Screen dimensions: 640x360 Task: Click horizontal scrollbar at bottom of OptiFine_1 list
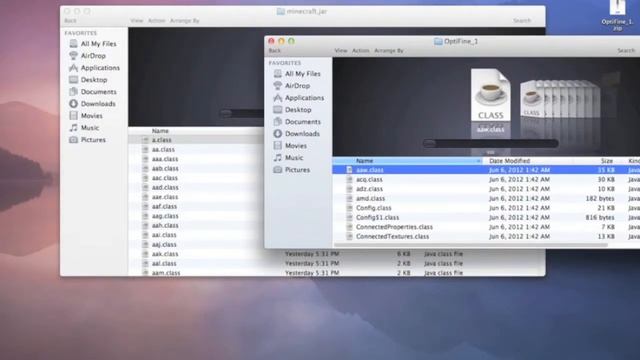click(x=471, y=245)
